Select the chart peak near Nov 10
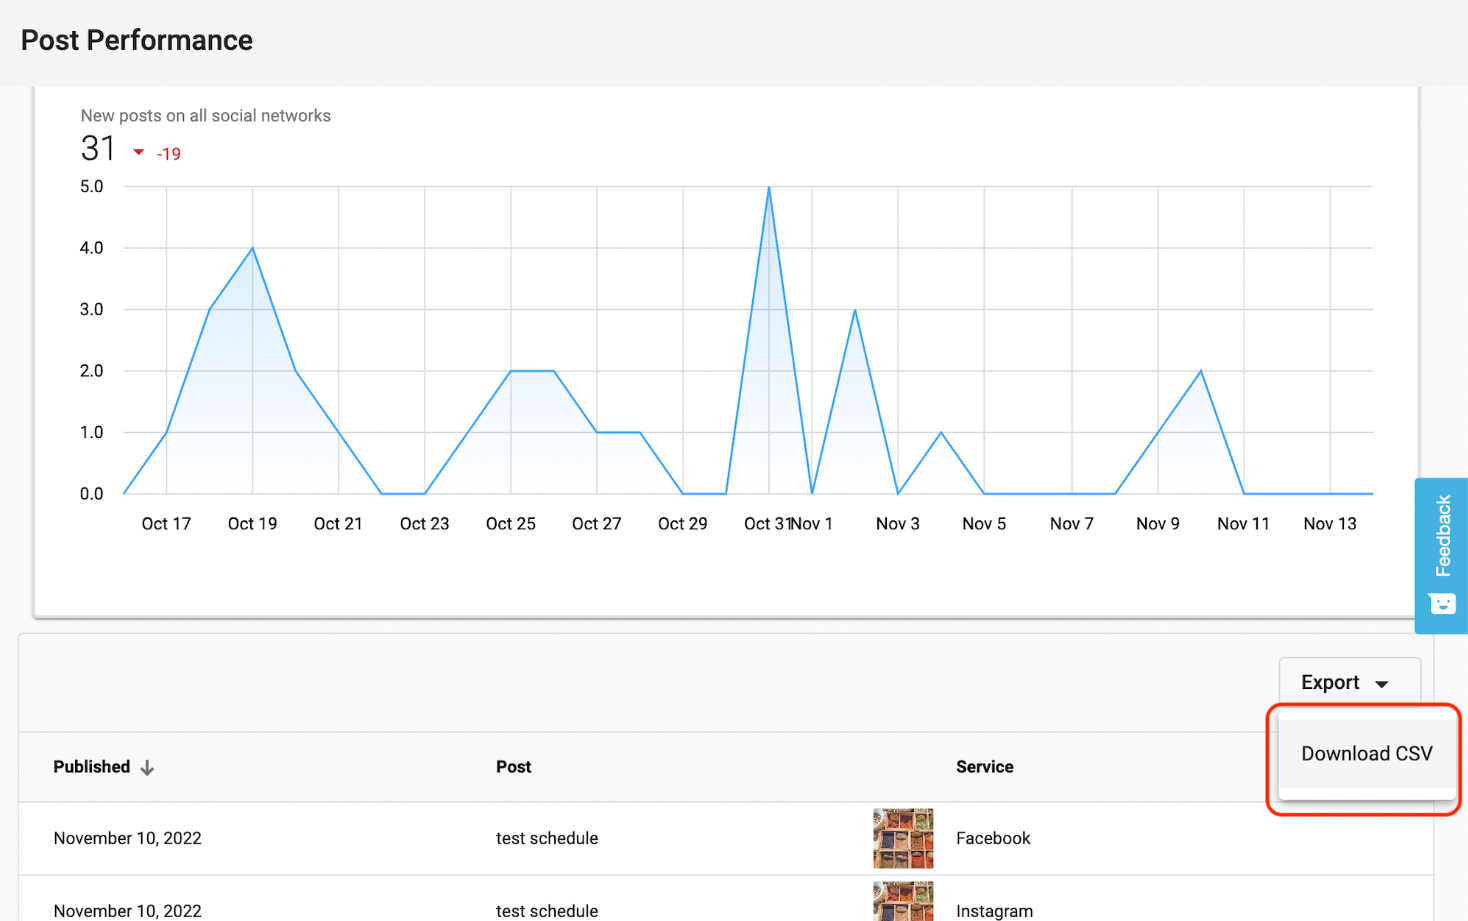 tap(1201, 371)
